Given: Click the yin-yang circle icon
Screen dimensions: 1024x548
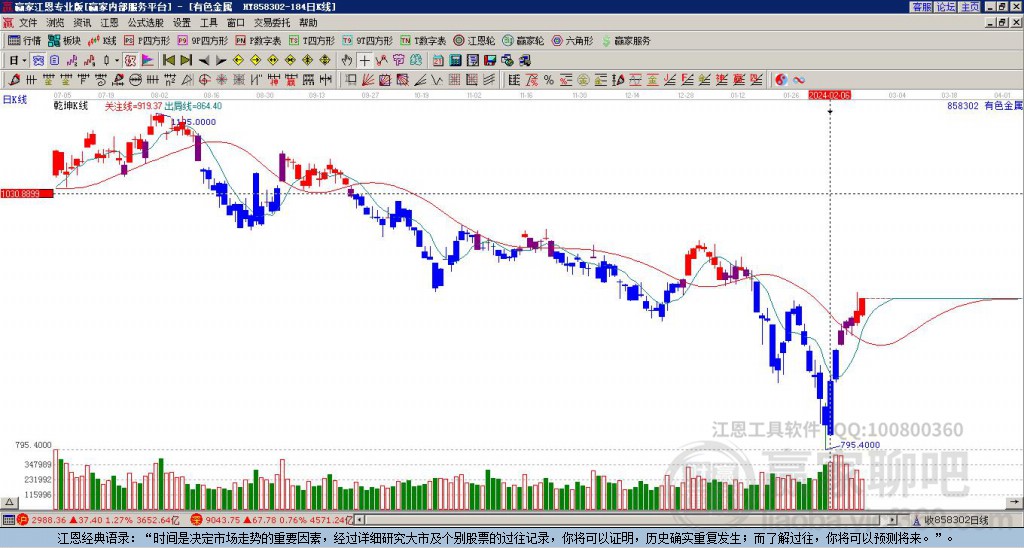Looking at the screenshot, I should 781,80.
